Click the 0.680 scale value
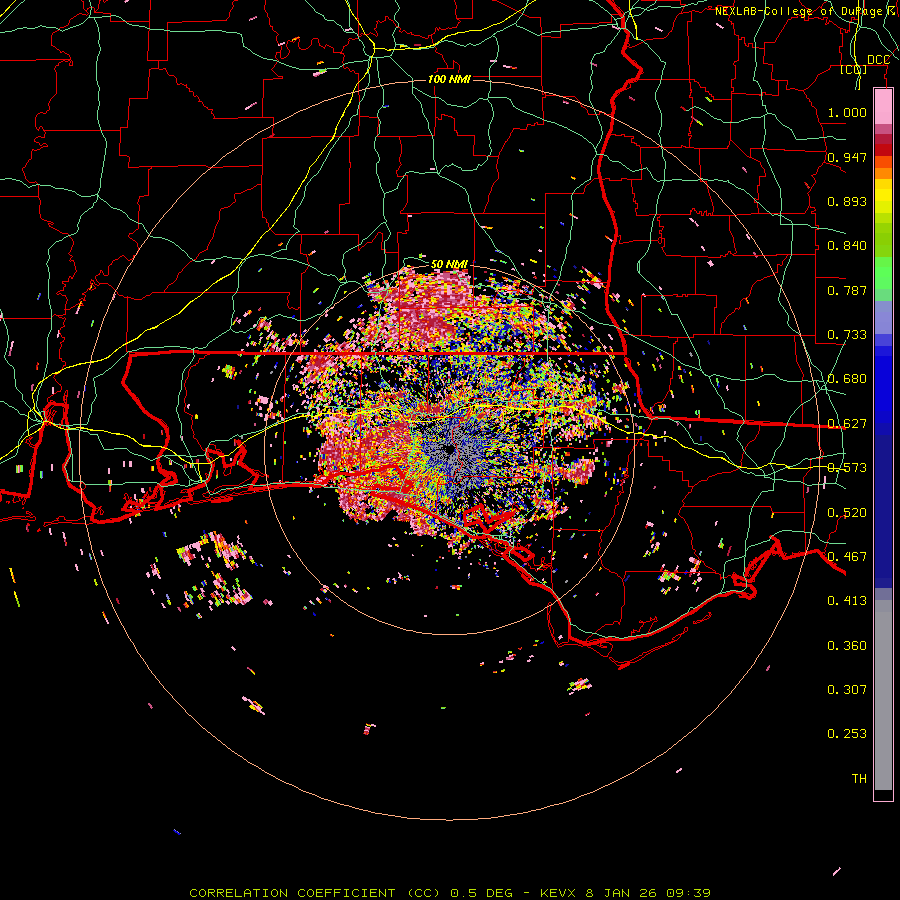Viewport: 900px width, 900px height. [x=847, y=379]
